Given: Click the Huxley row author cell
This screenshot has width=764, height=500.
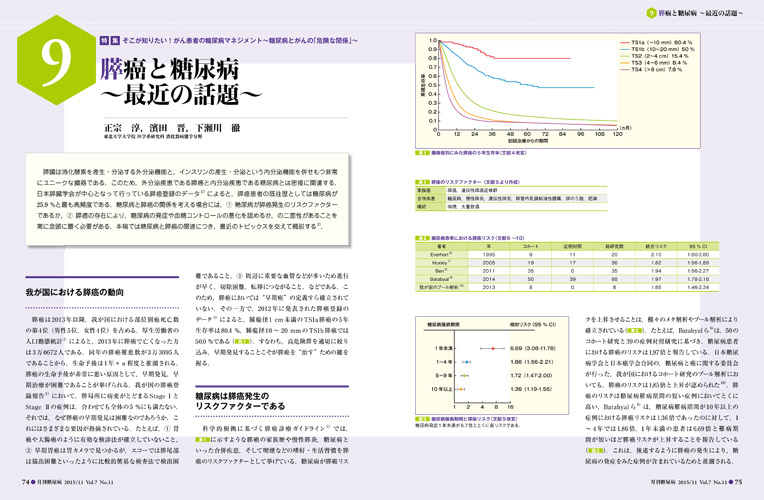Looking at the screenshot, I should point(441,263).
